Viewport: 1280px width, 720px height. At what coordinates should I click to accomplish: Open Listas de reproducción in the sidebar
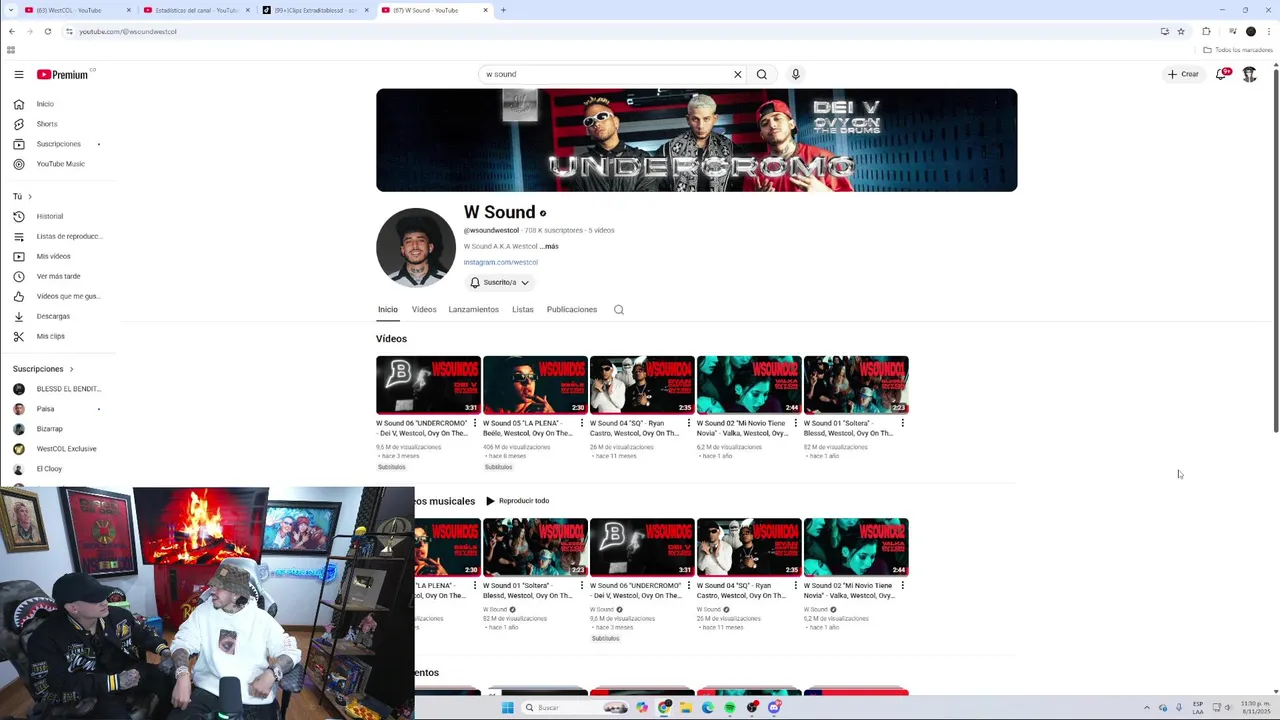[x=69, y=236]
